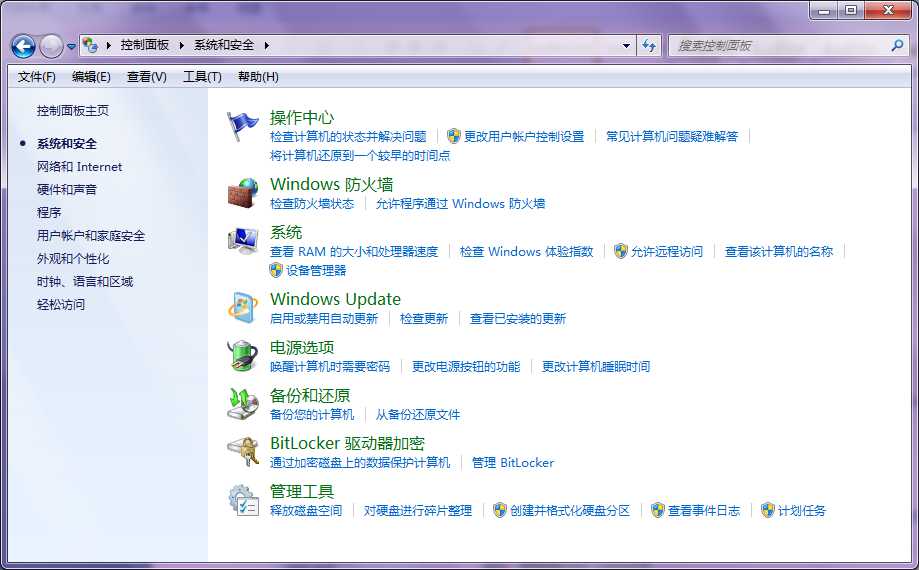
Task: Open 时钟、语言和区域 in sidebar
Action: [85, 281]
